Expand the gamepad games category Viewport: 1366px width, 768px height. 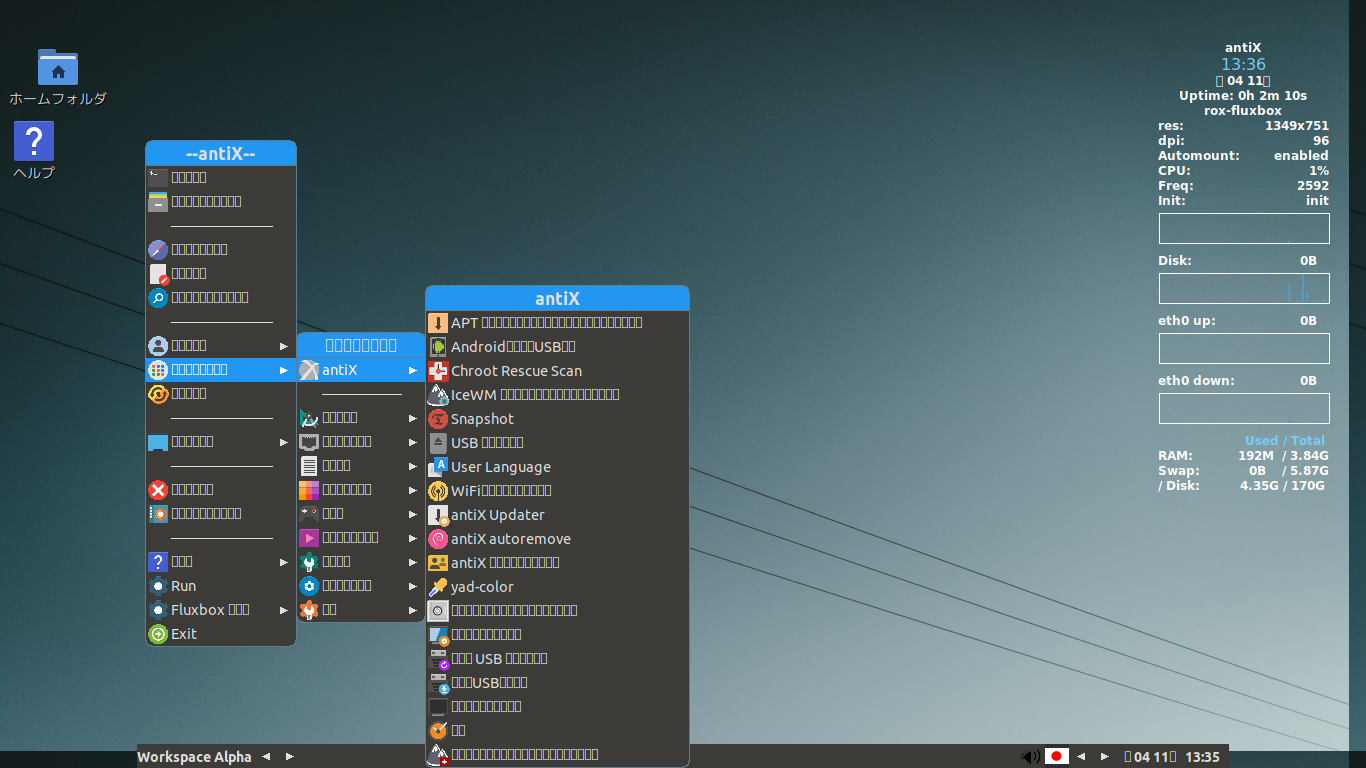[360, 513]
